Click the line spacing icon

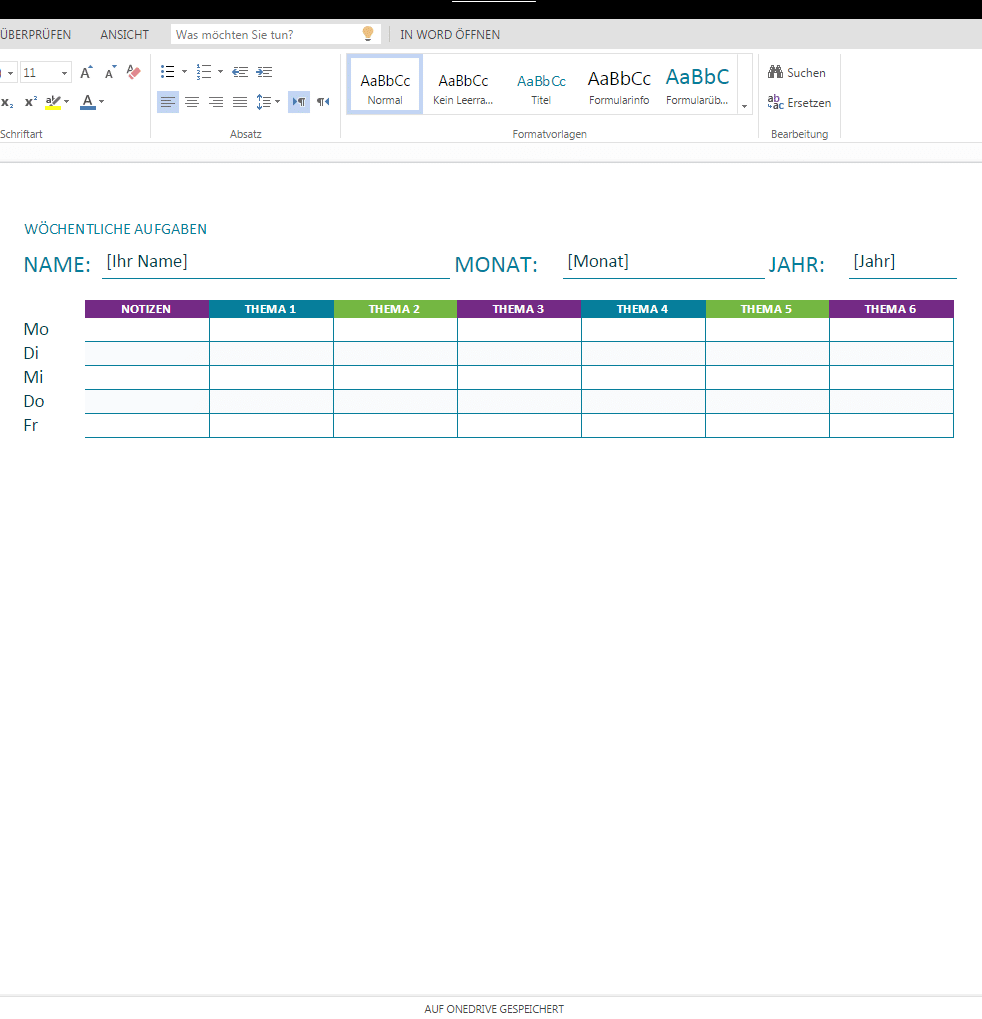263,101
